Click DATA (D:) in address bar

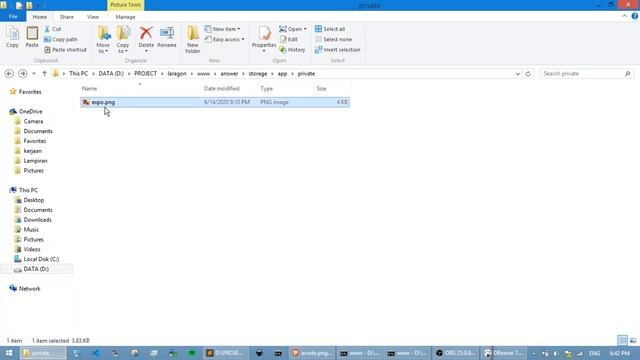coord(111,73)
